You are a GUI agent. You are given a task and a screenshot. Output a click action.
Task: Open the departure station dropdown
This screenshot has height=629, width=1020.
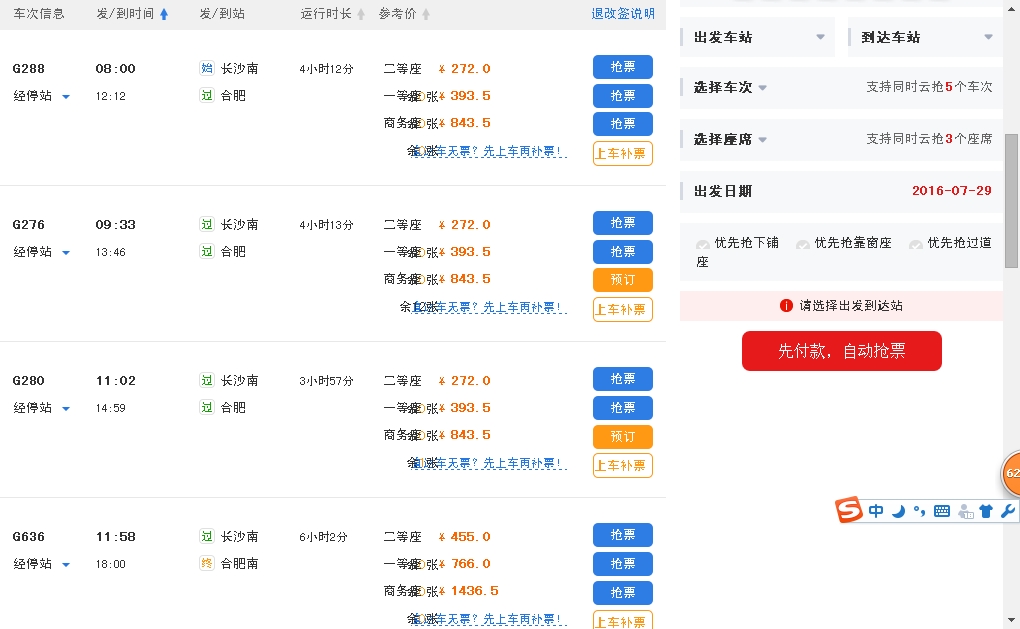(x=759, y=37)
